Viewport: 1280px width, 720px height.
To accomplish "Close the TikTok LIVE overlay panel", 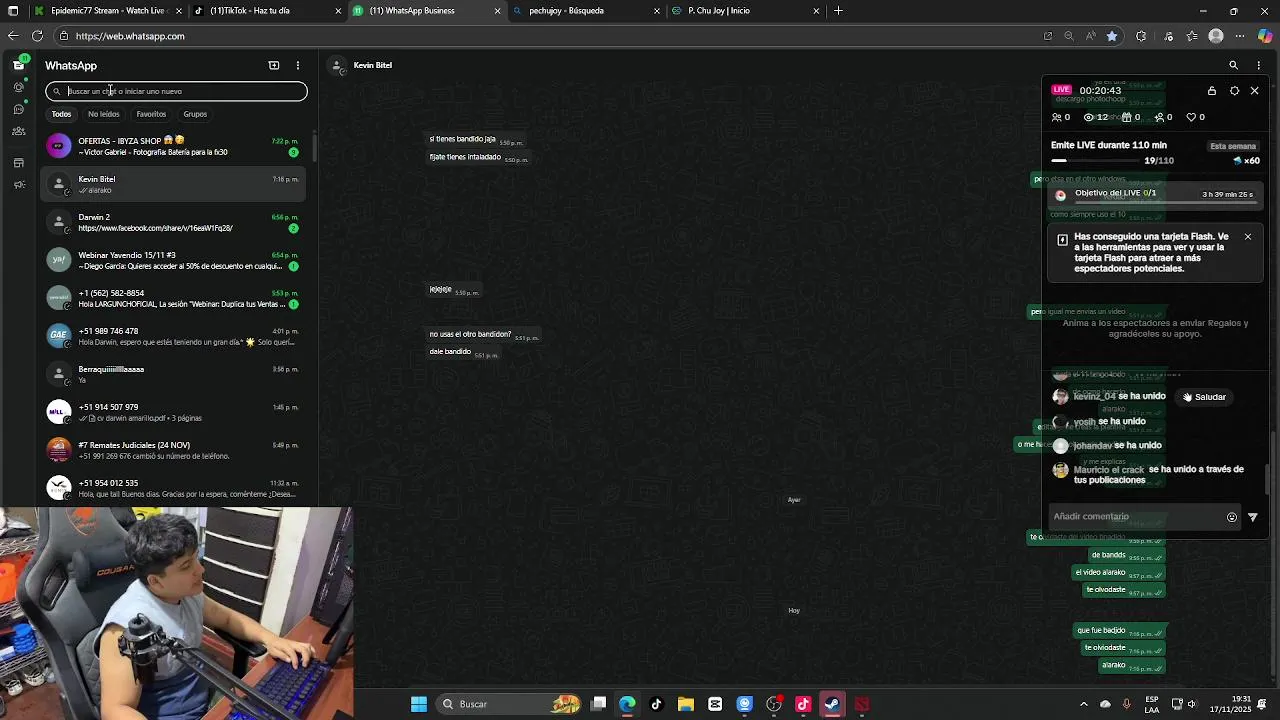I will [x=1255, y=91].
